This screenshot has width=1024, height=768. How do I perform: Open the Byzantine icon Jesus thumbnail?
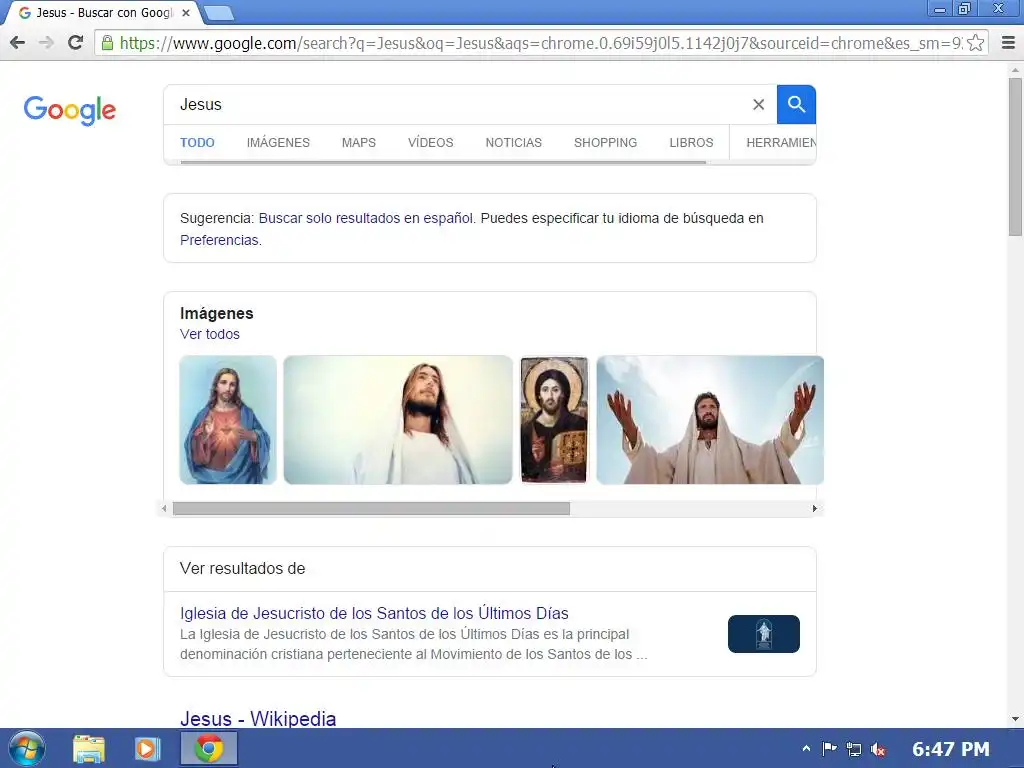(554, 420)
